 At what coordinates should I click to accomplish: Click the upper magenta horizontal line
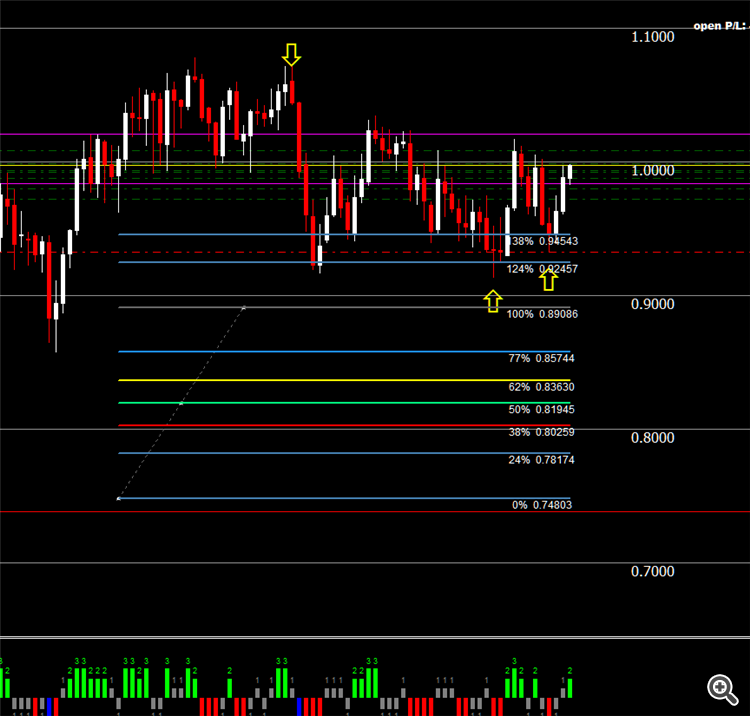tap(375, 134)
